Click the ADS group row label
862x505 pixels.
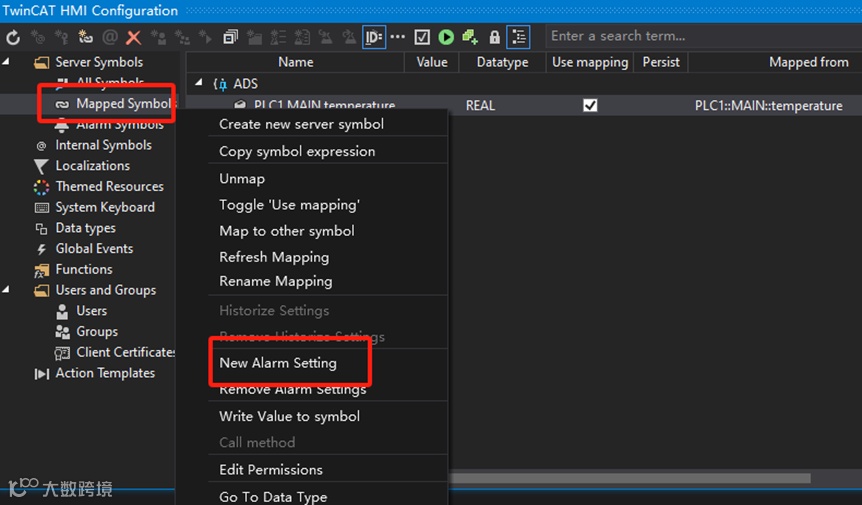click(245, 84)
